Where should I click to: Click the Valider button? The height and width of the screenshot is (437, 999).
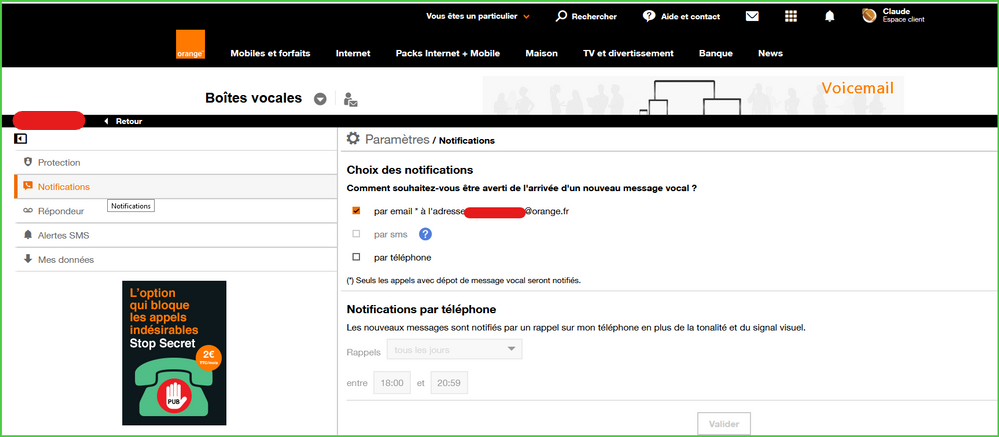tap(724, 424)
